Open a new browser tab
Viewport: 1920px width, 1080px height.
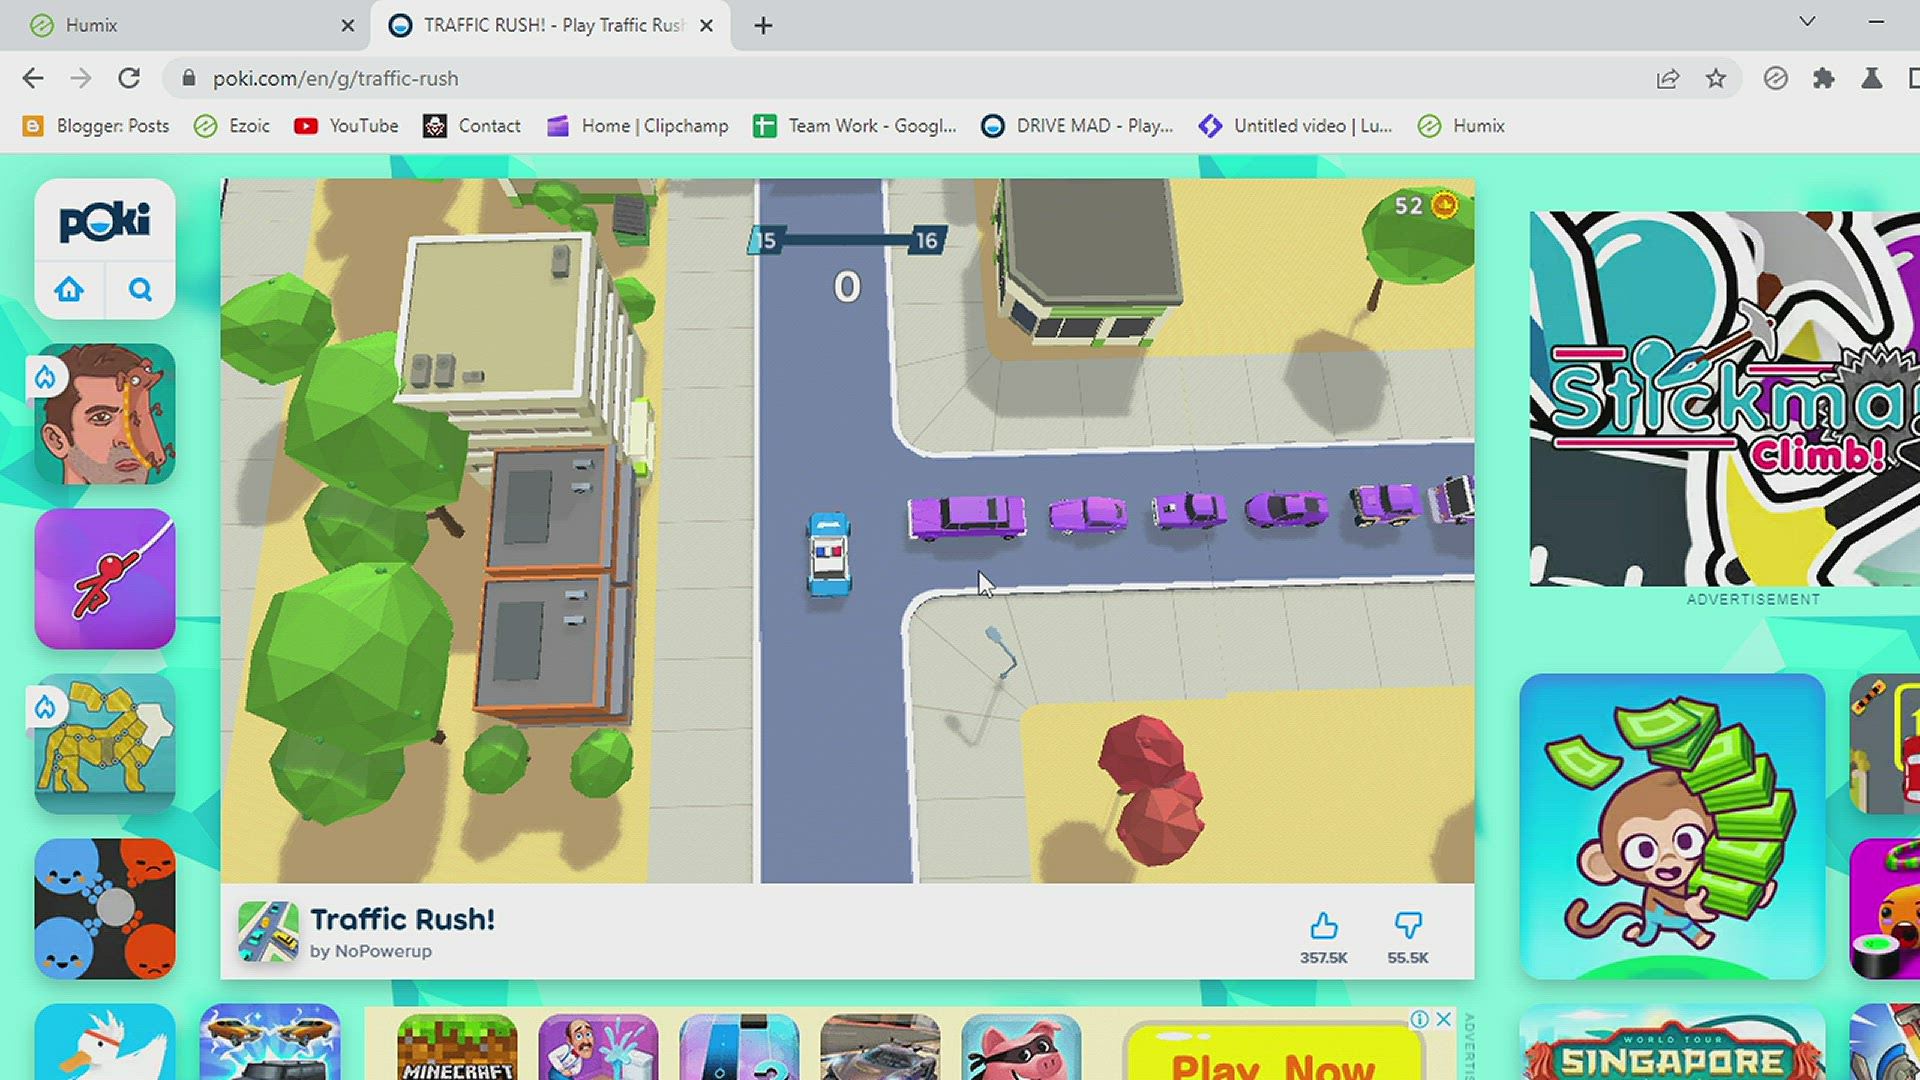(x=763, y=25)
